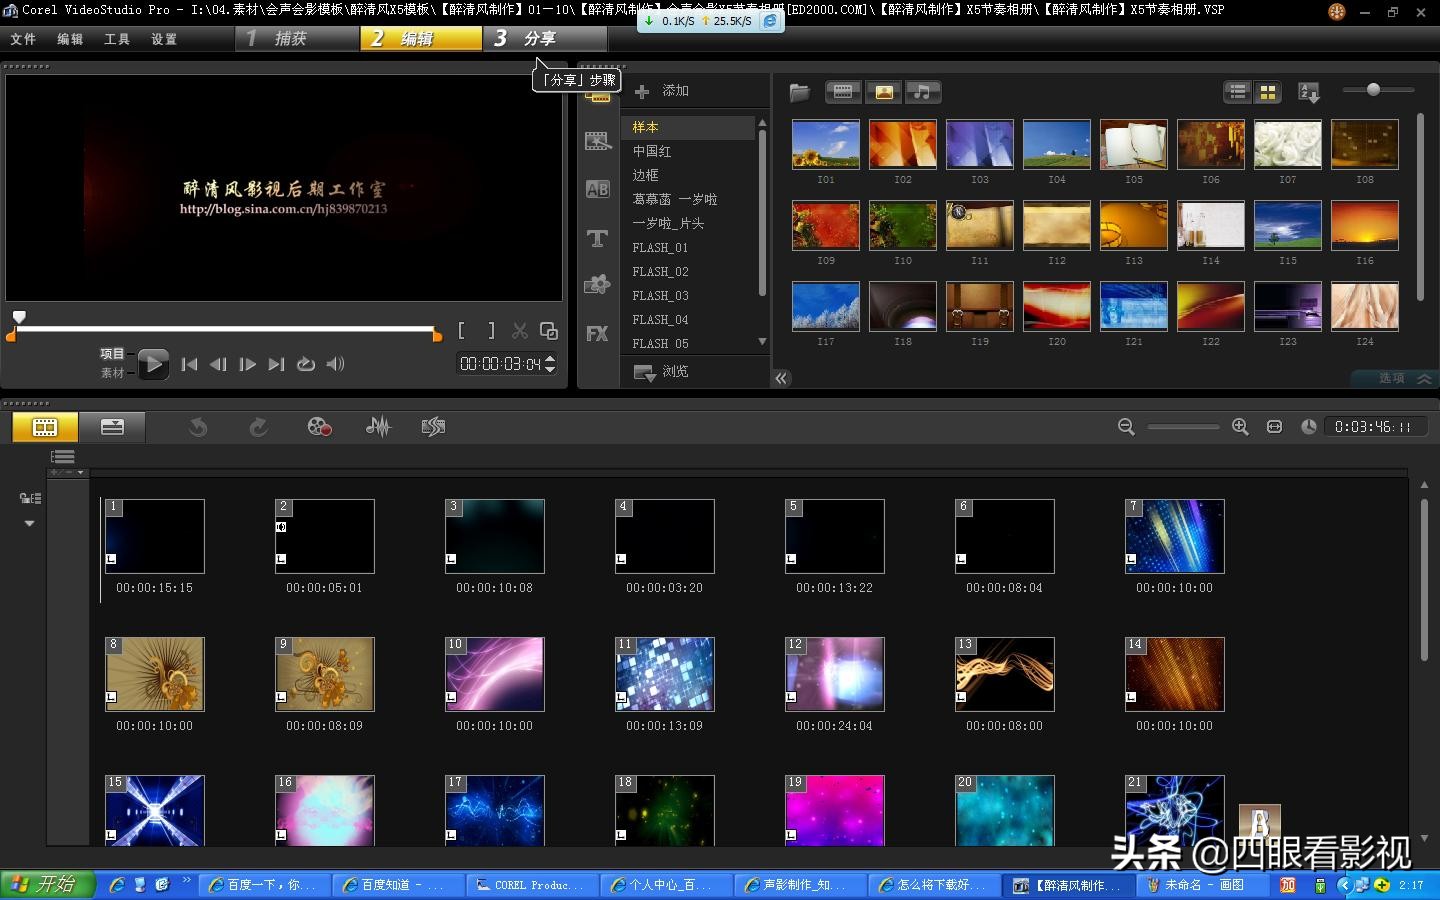
Task: Open the Transition library icon
Action: point(598,189)
